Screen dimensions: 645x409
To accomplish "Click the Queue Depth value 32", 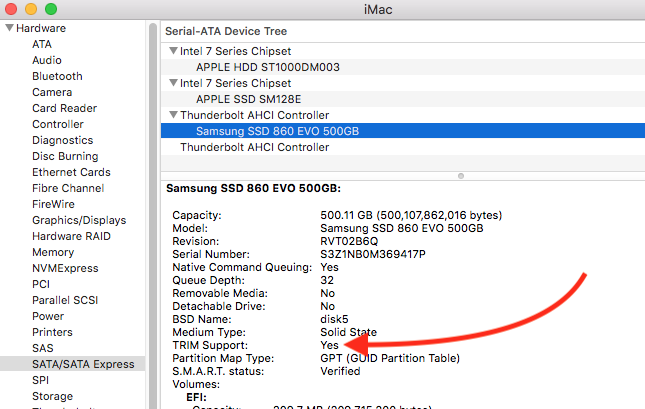I will 327,280.
